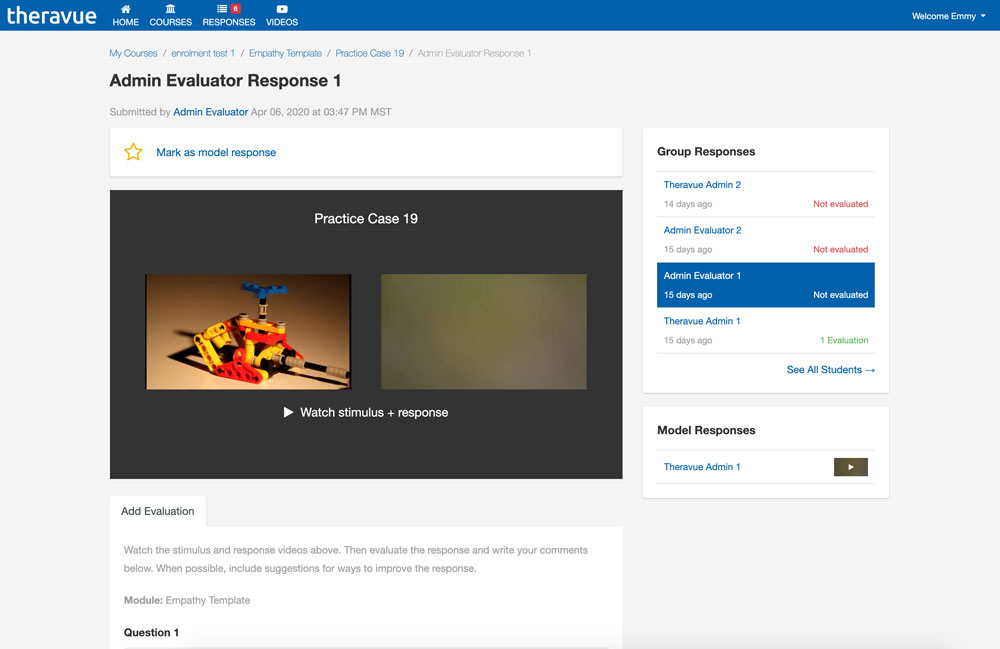This screenshot has height=649, width=1000.
Task: Open the Courses navigation item
Action: [170, 15]
